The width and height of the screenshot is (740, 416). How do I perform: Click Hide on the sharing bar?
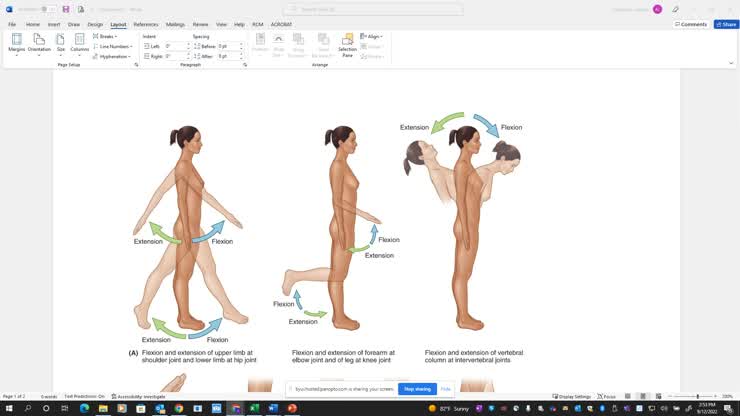[446, 389]
